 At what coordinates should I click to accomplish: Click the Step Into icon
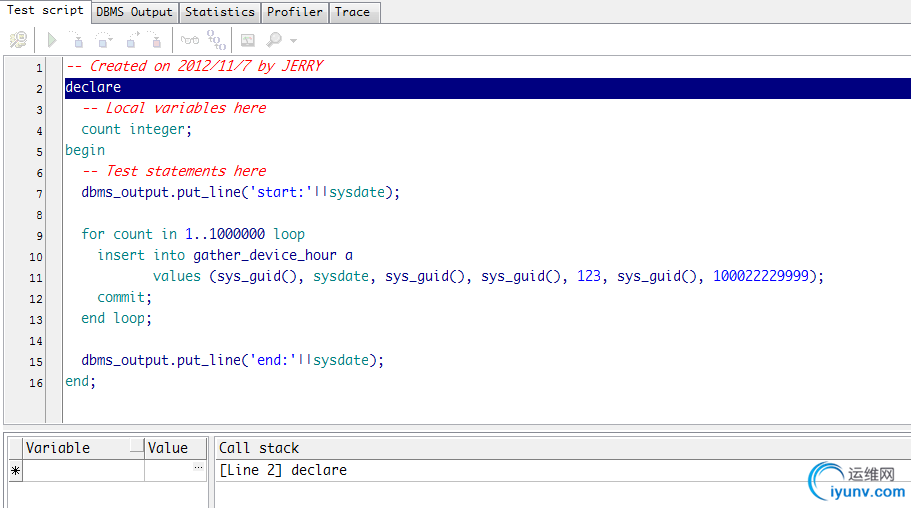click(77, 40)
